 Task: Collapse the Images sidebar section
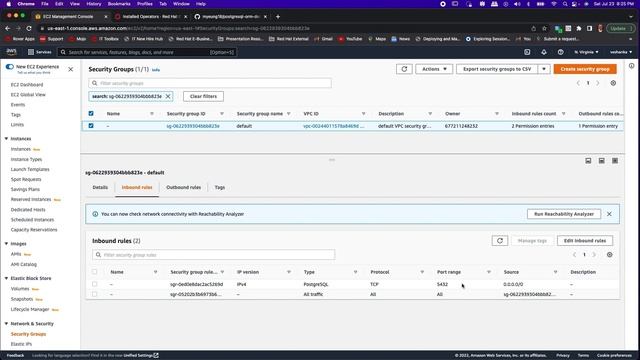tap(7, 244)
